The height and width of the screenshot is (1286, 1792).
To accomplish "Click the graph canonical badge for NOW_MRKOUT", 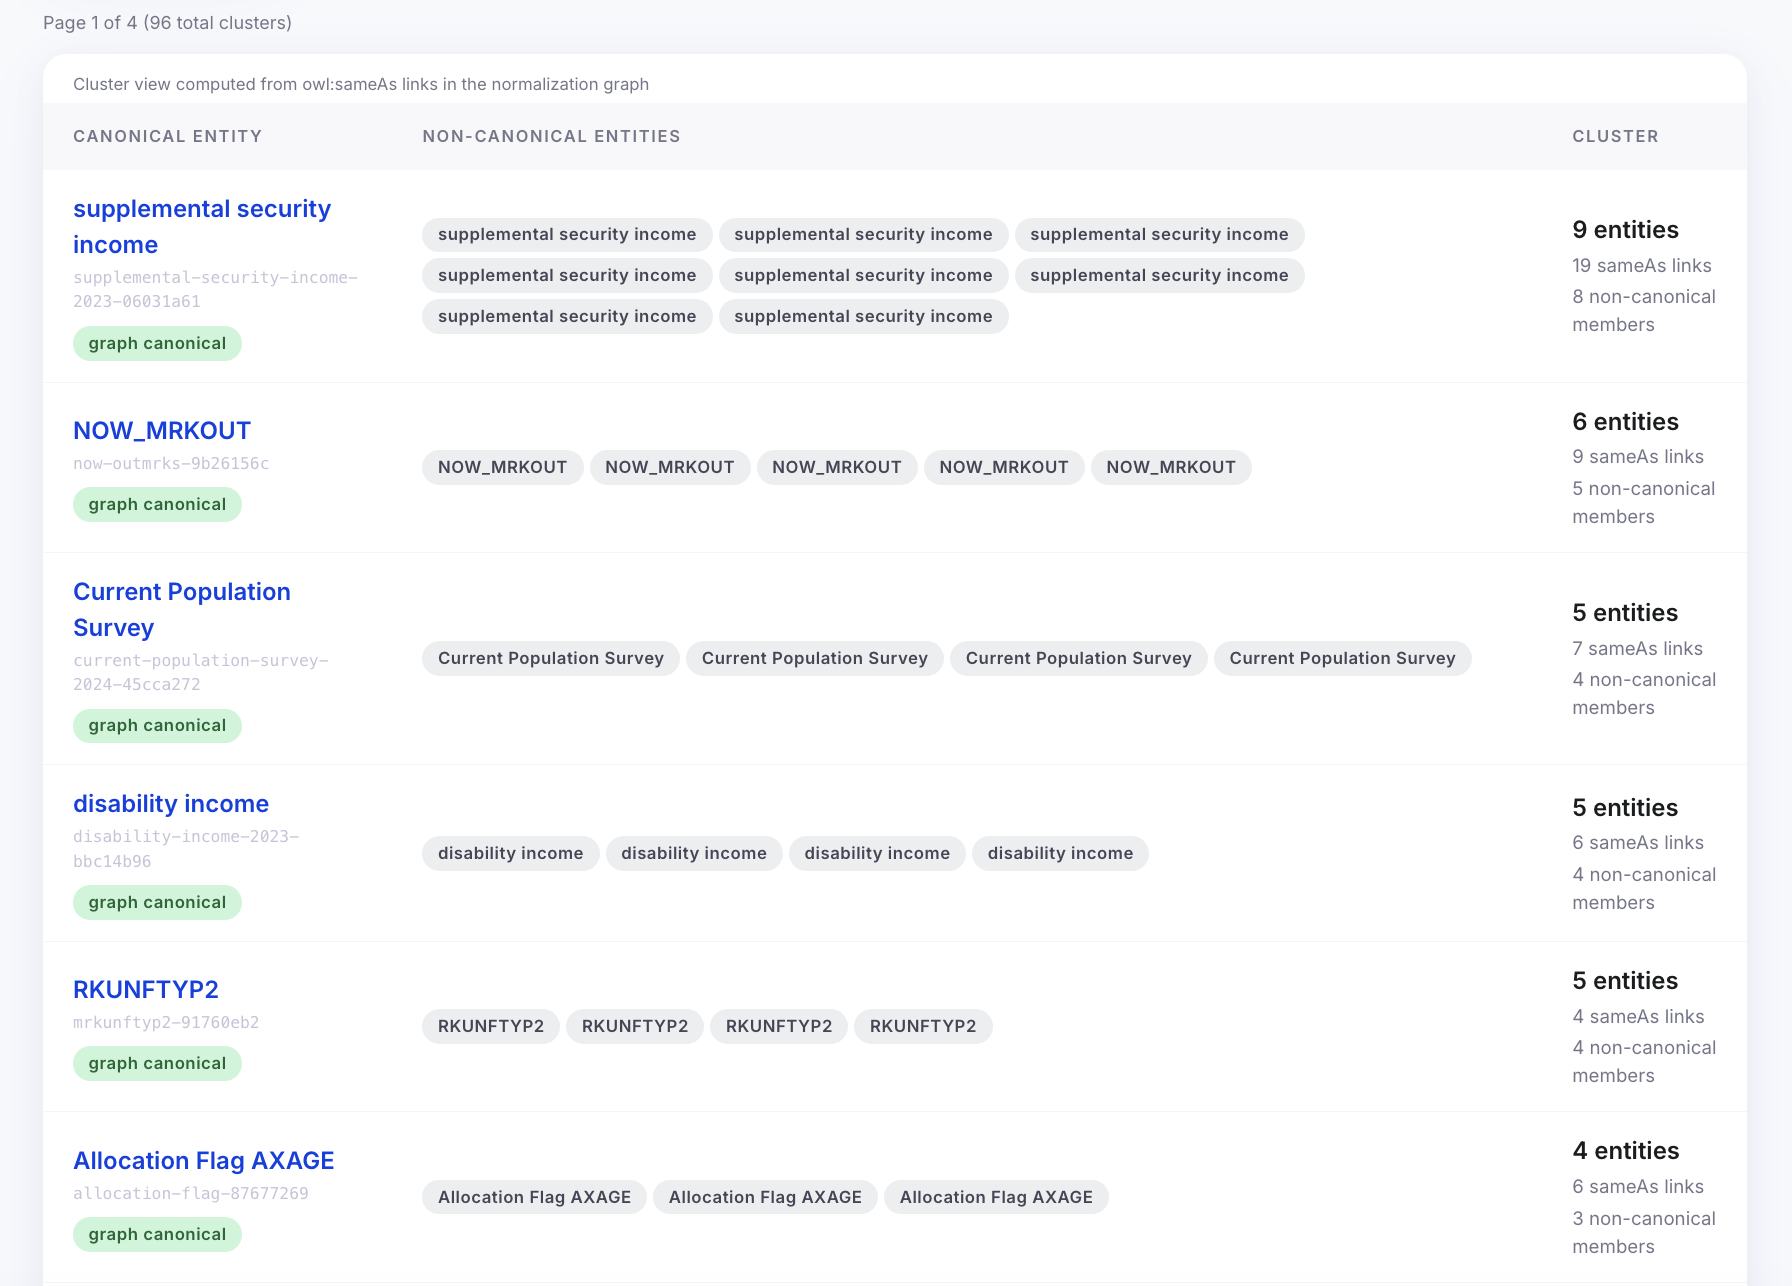I will 156,504.
